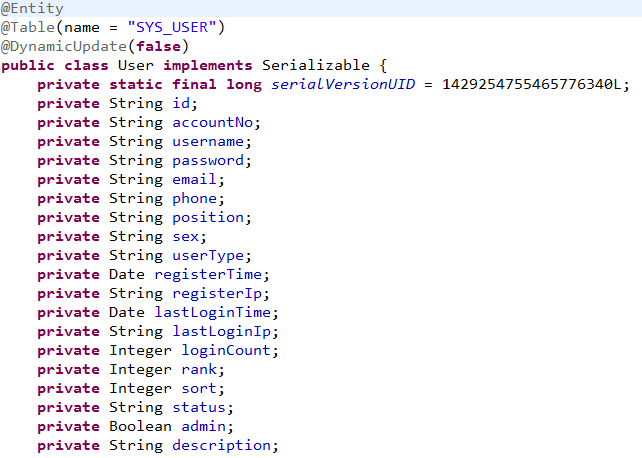
Task: Click the static keyword
Action: click(136, 84)
